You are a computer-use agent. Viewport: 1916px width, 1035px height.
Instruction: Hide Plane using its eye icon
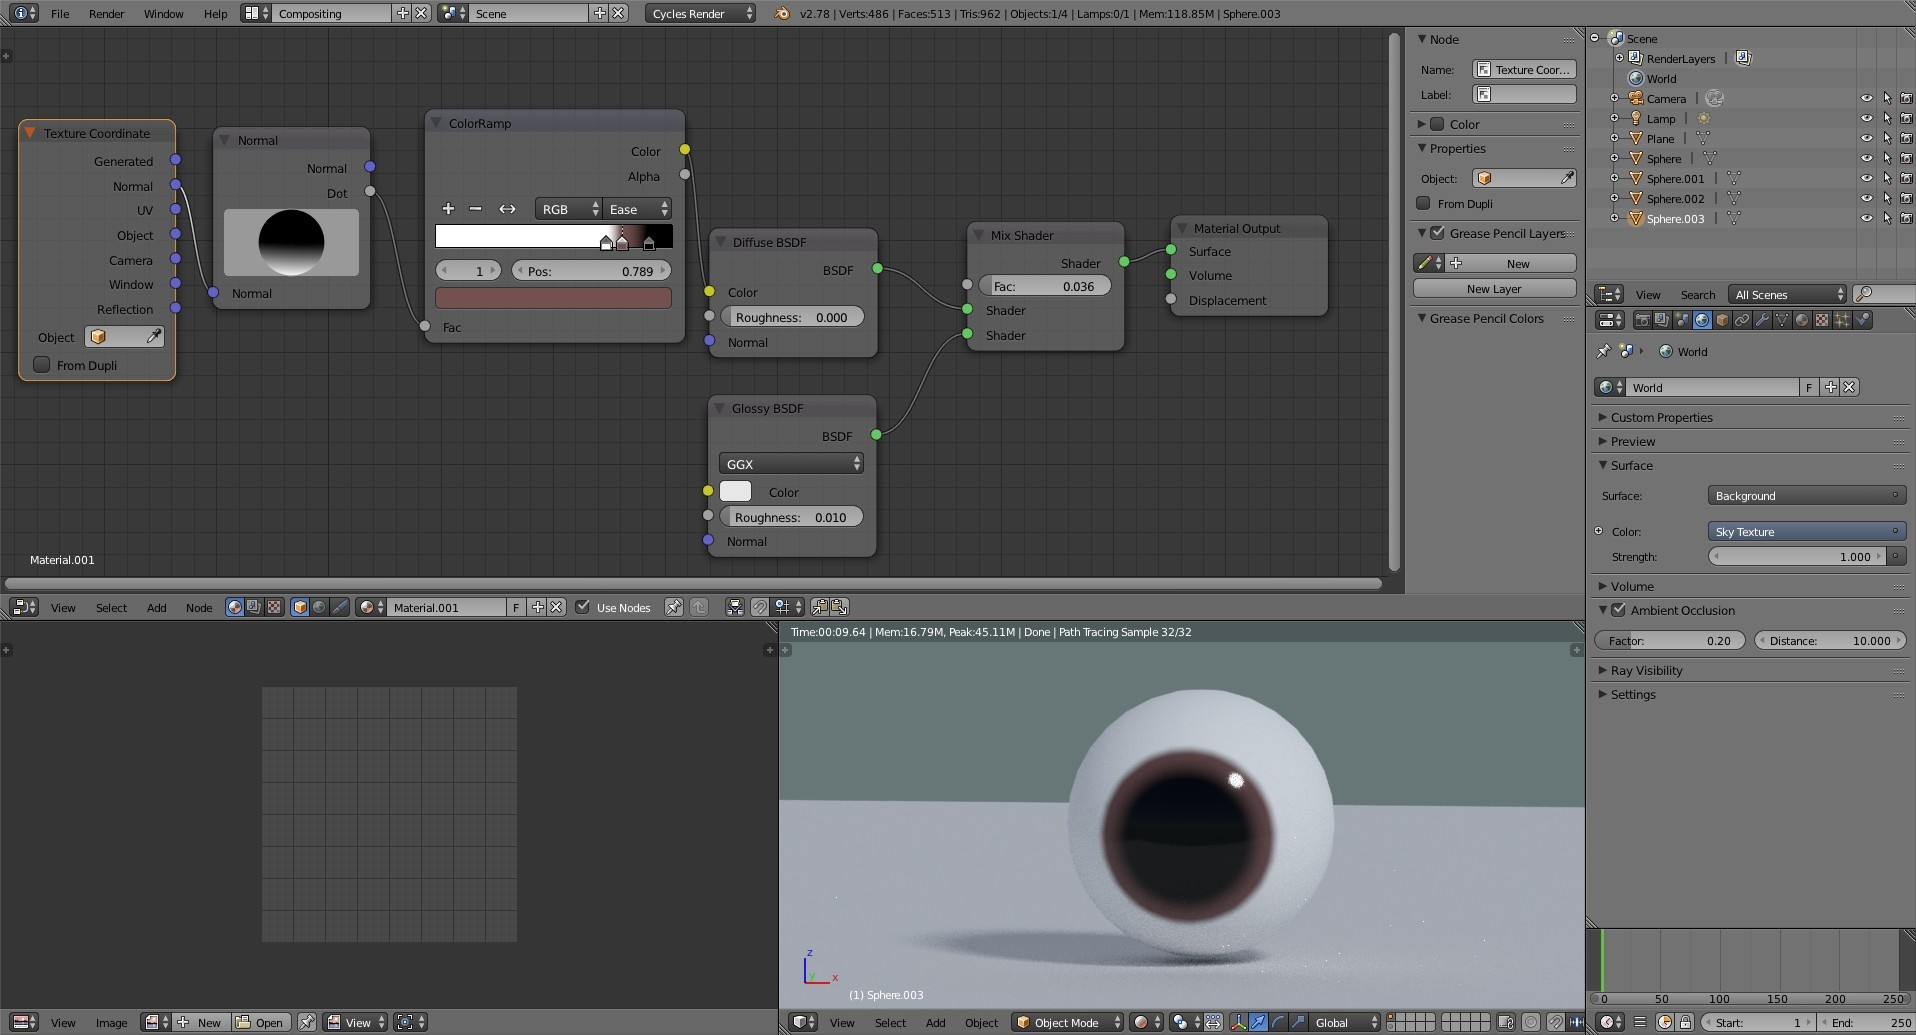point(1866,138)
